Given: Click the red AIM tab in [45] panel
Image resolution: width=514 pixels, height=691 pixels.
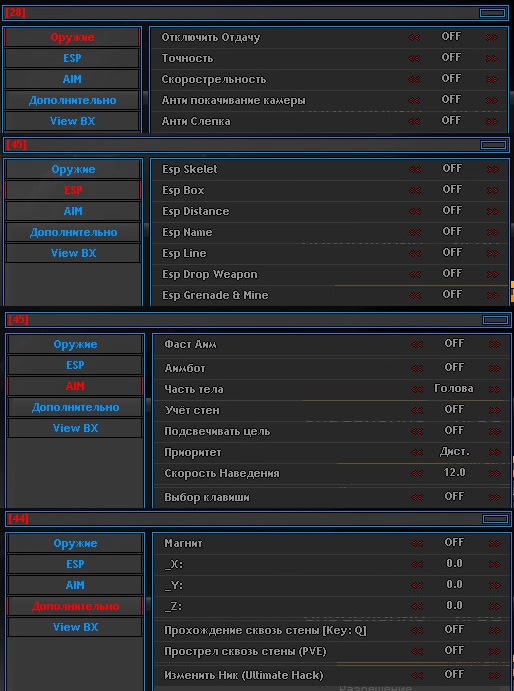Looking at the screenshot, I should [x=75, y=386].
